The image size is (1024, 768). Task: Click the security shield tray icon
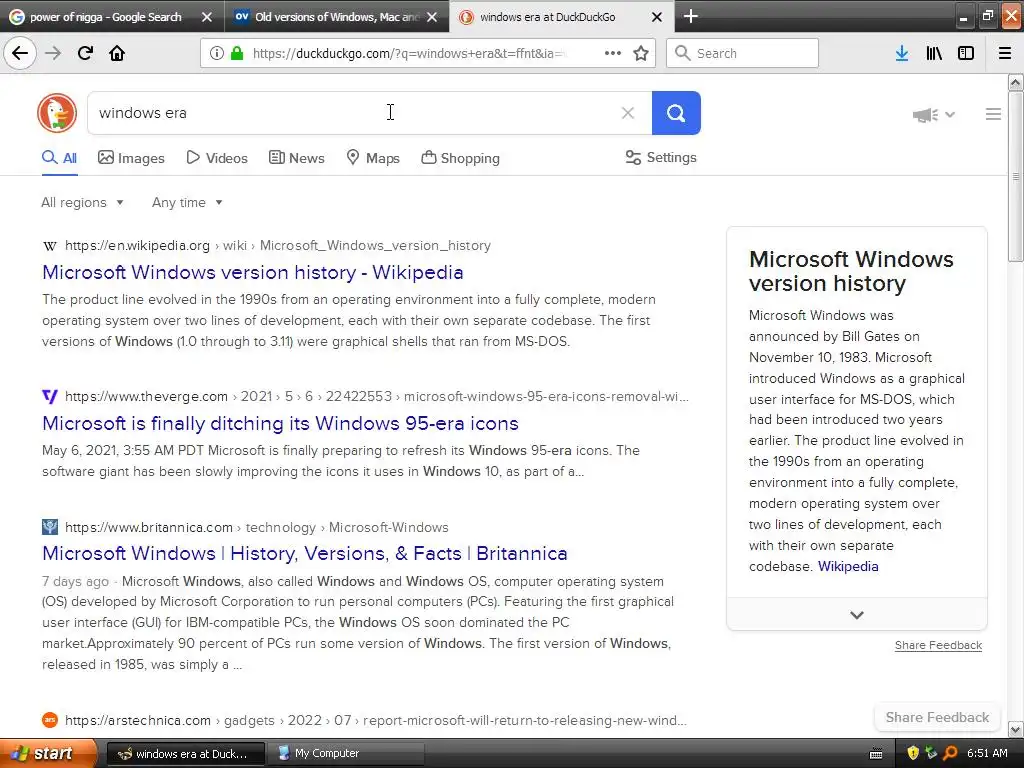click(x=913, y=754)
